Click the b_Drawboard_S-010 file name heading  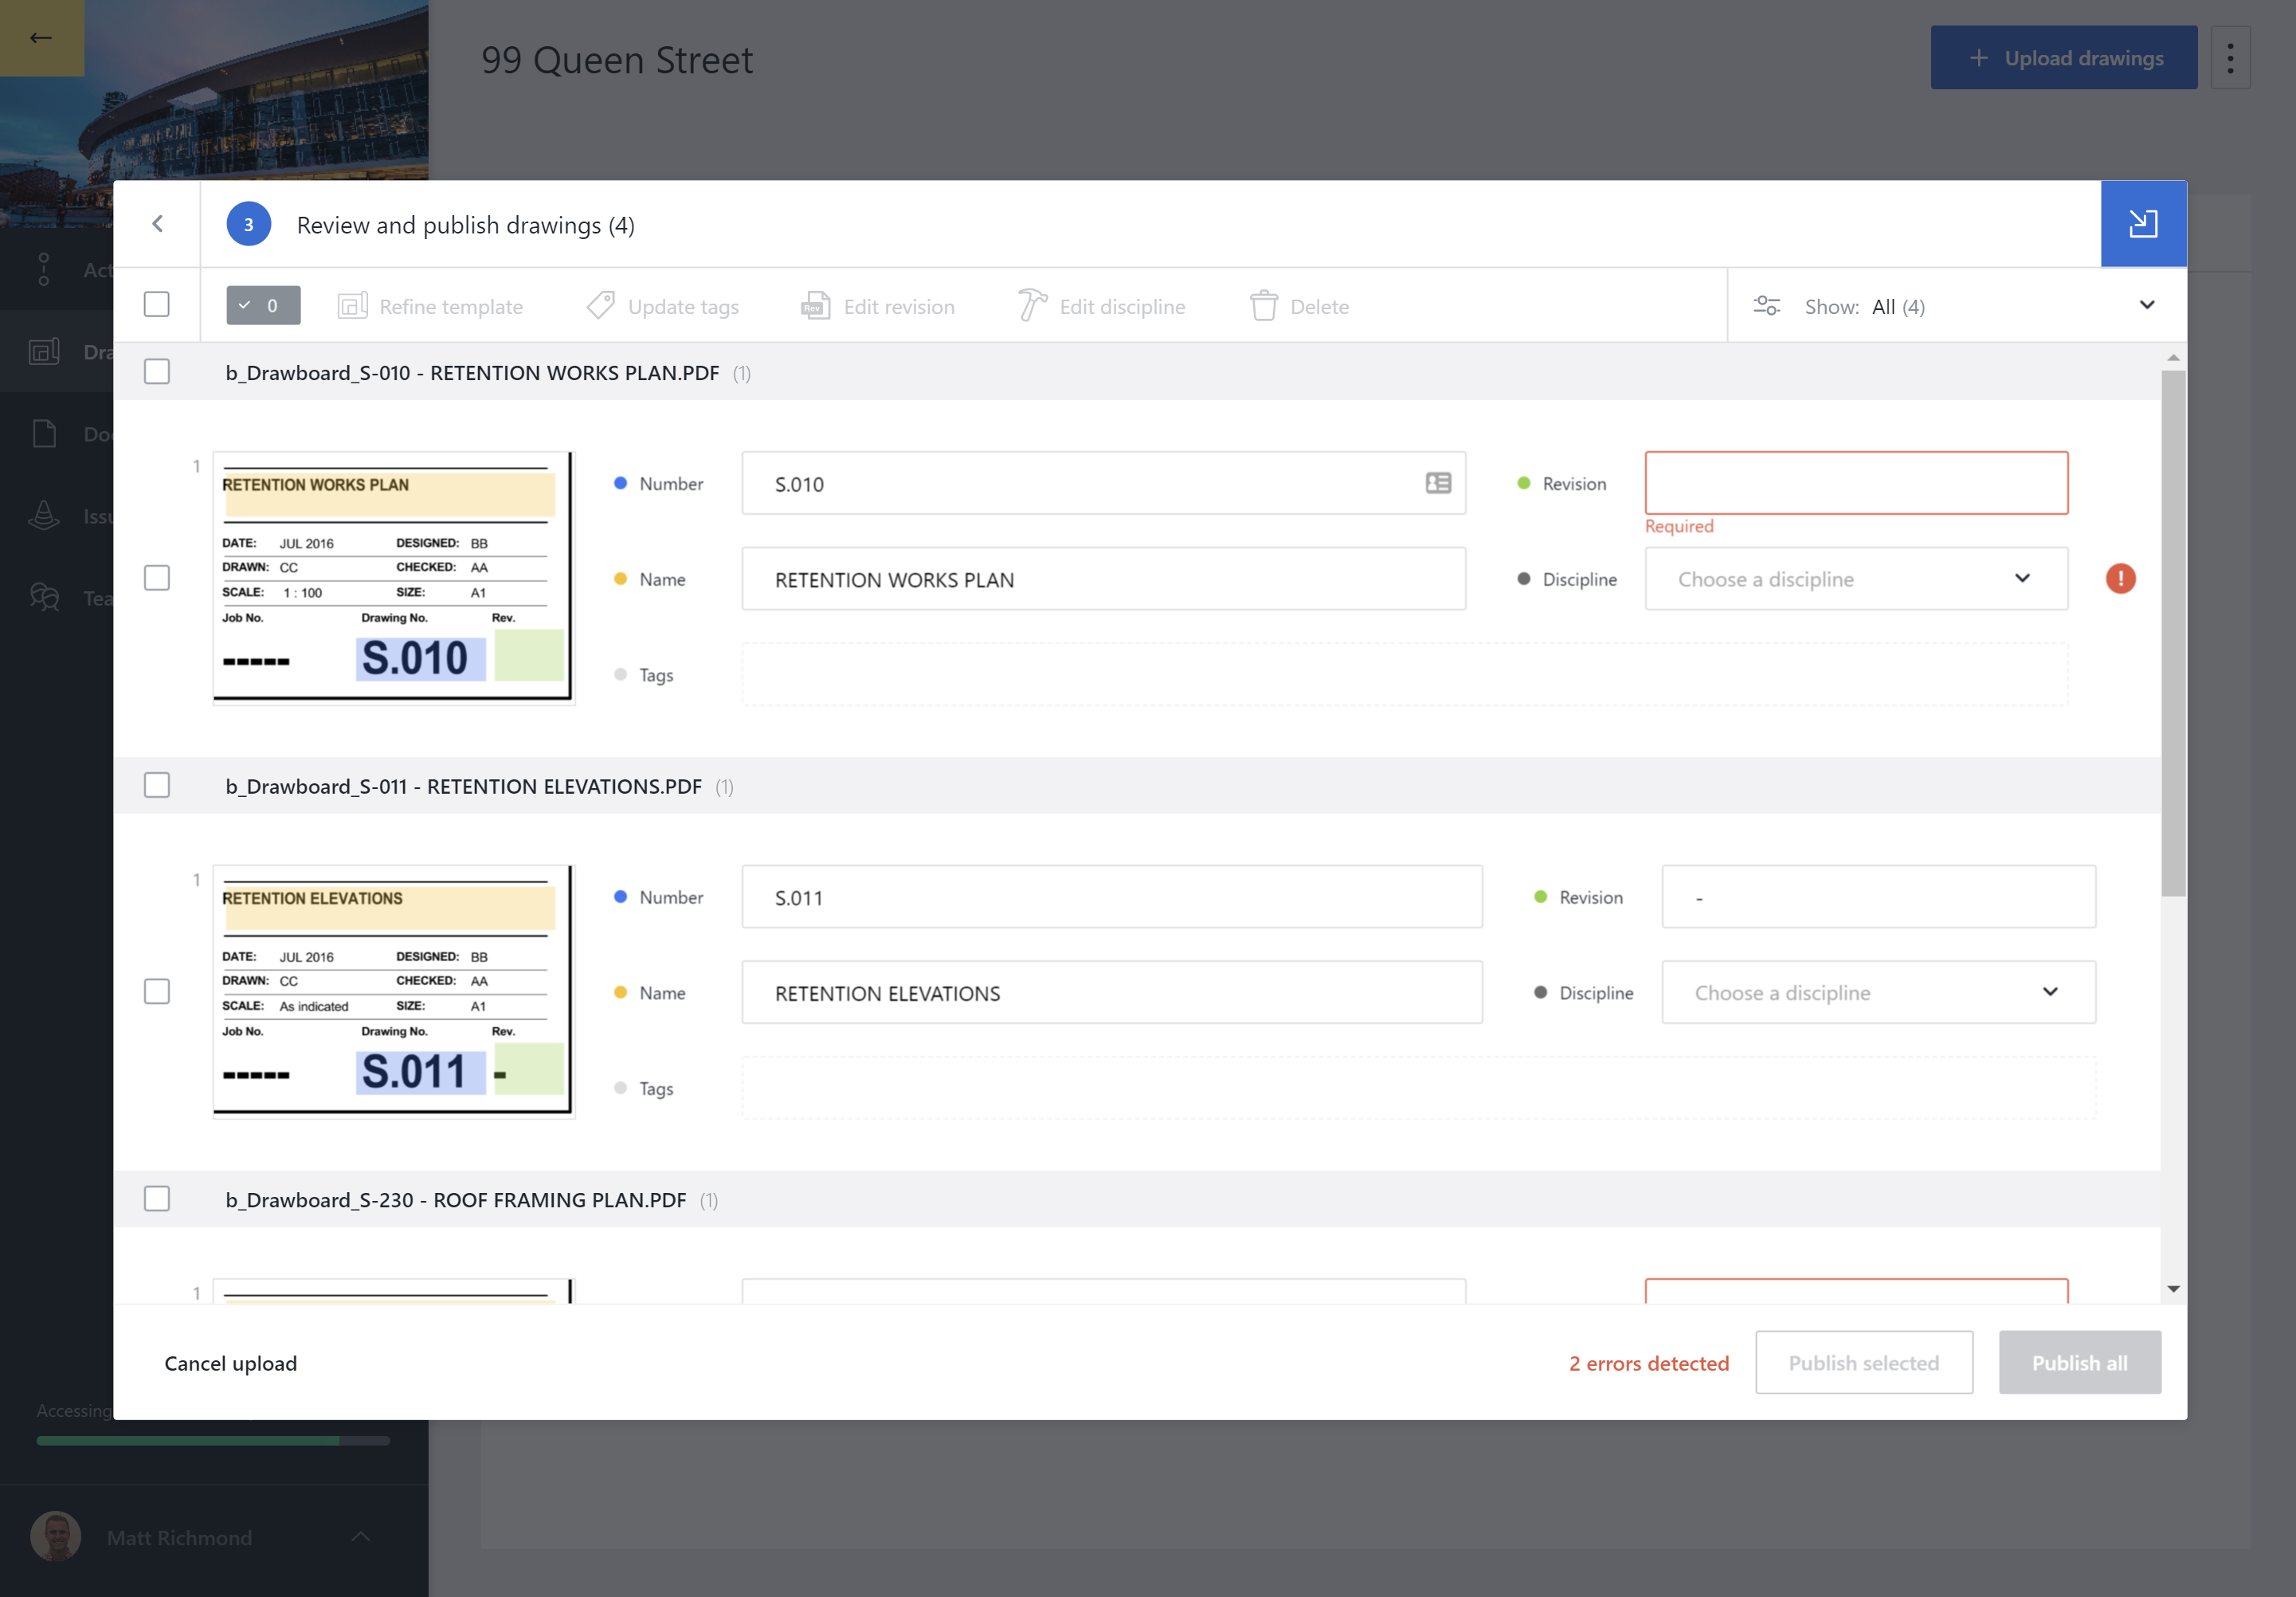[x=472, y=373]
